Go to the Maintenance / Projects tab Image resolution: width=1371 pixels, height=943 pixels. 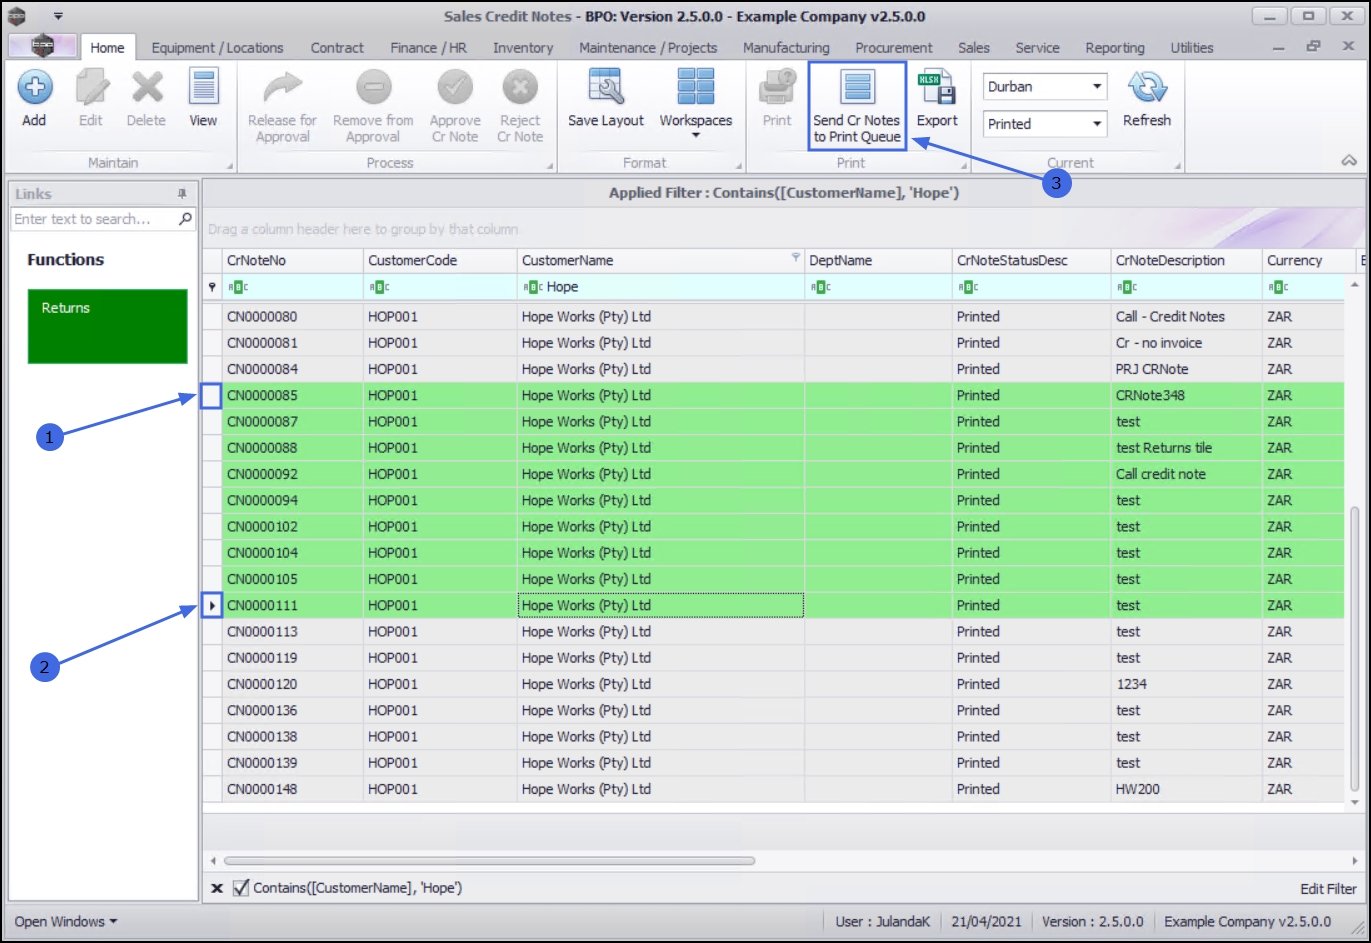(x=648, y=47)
